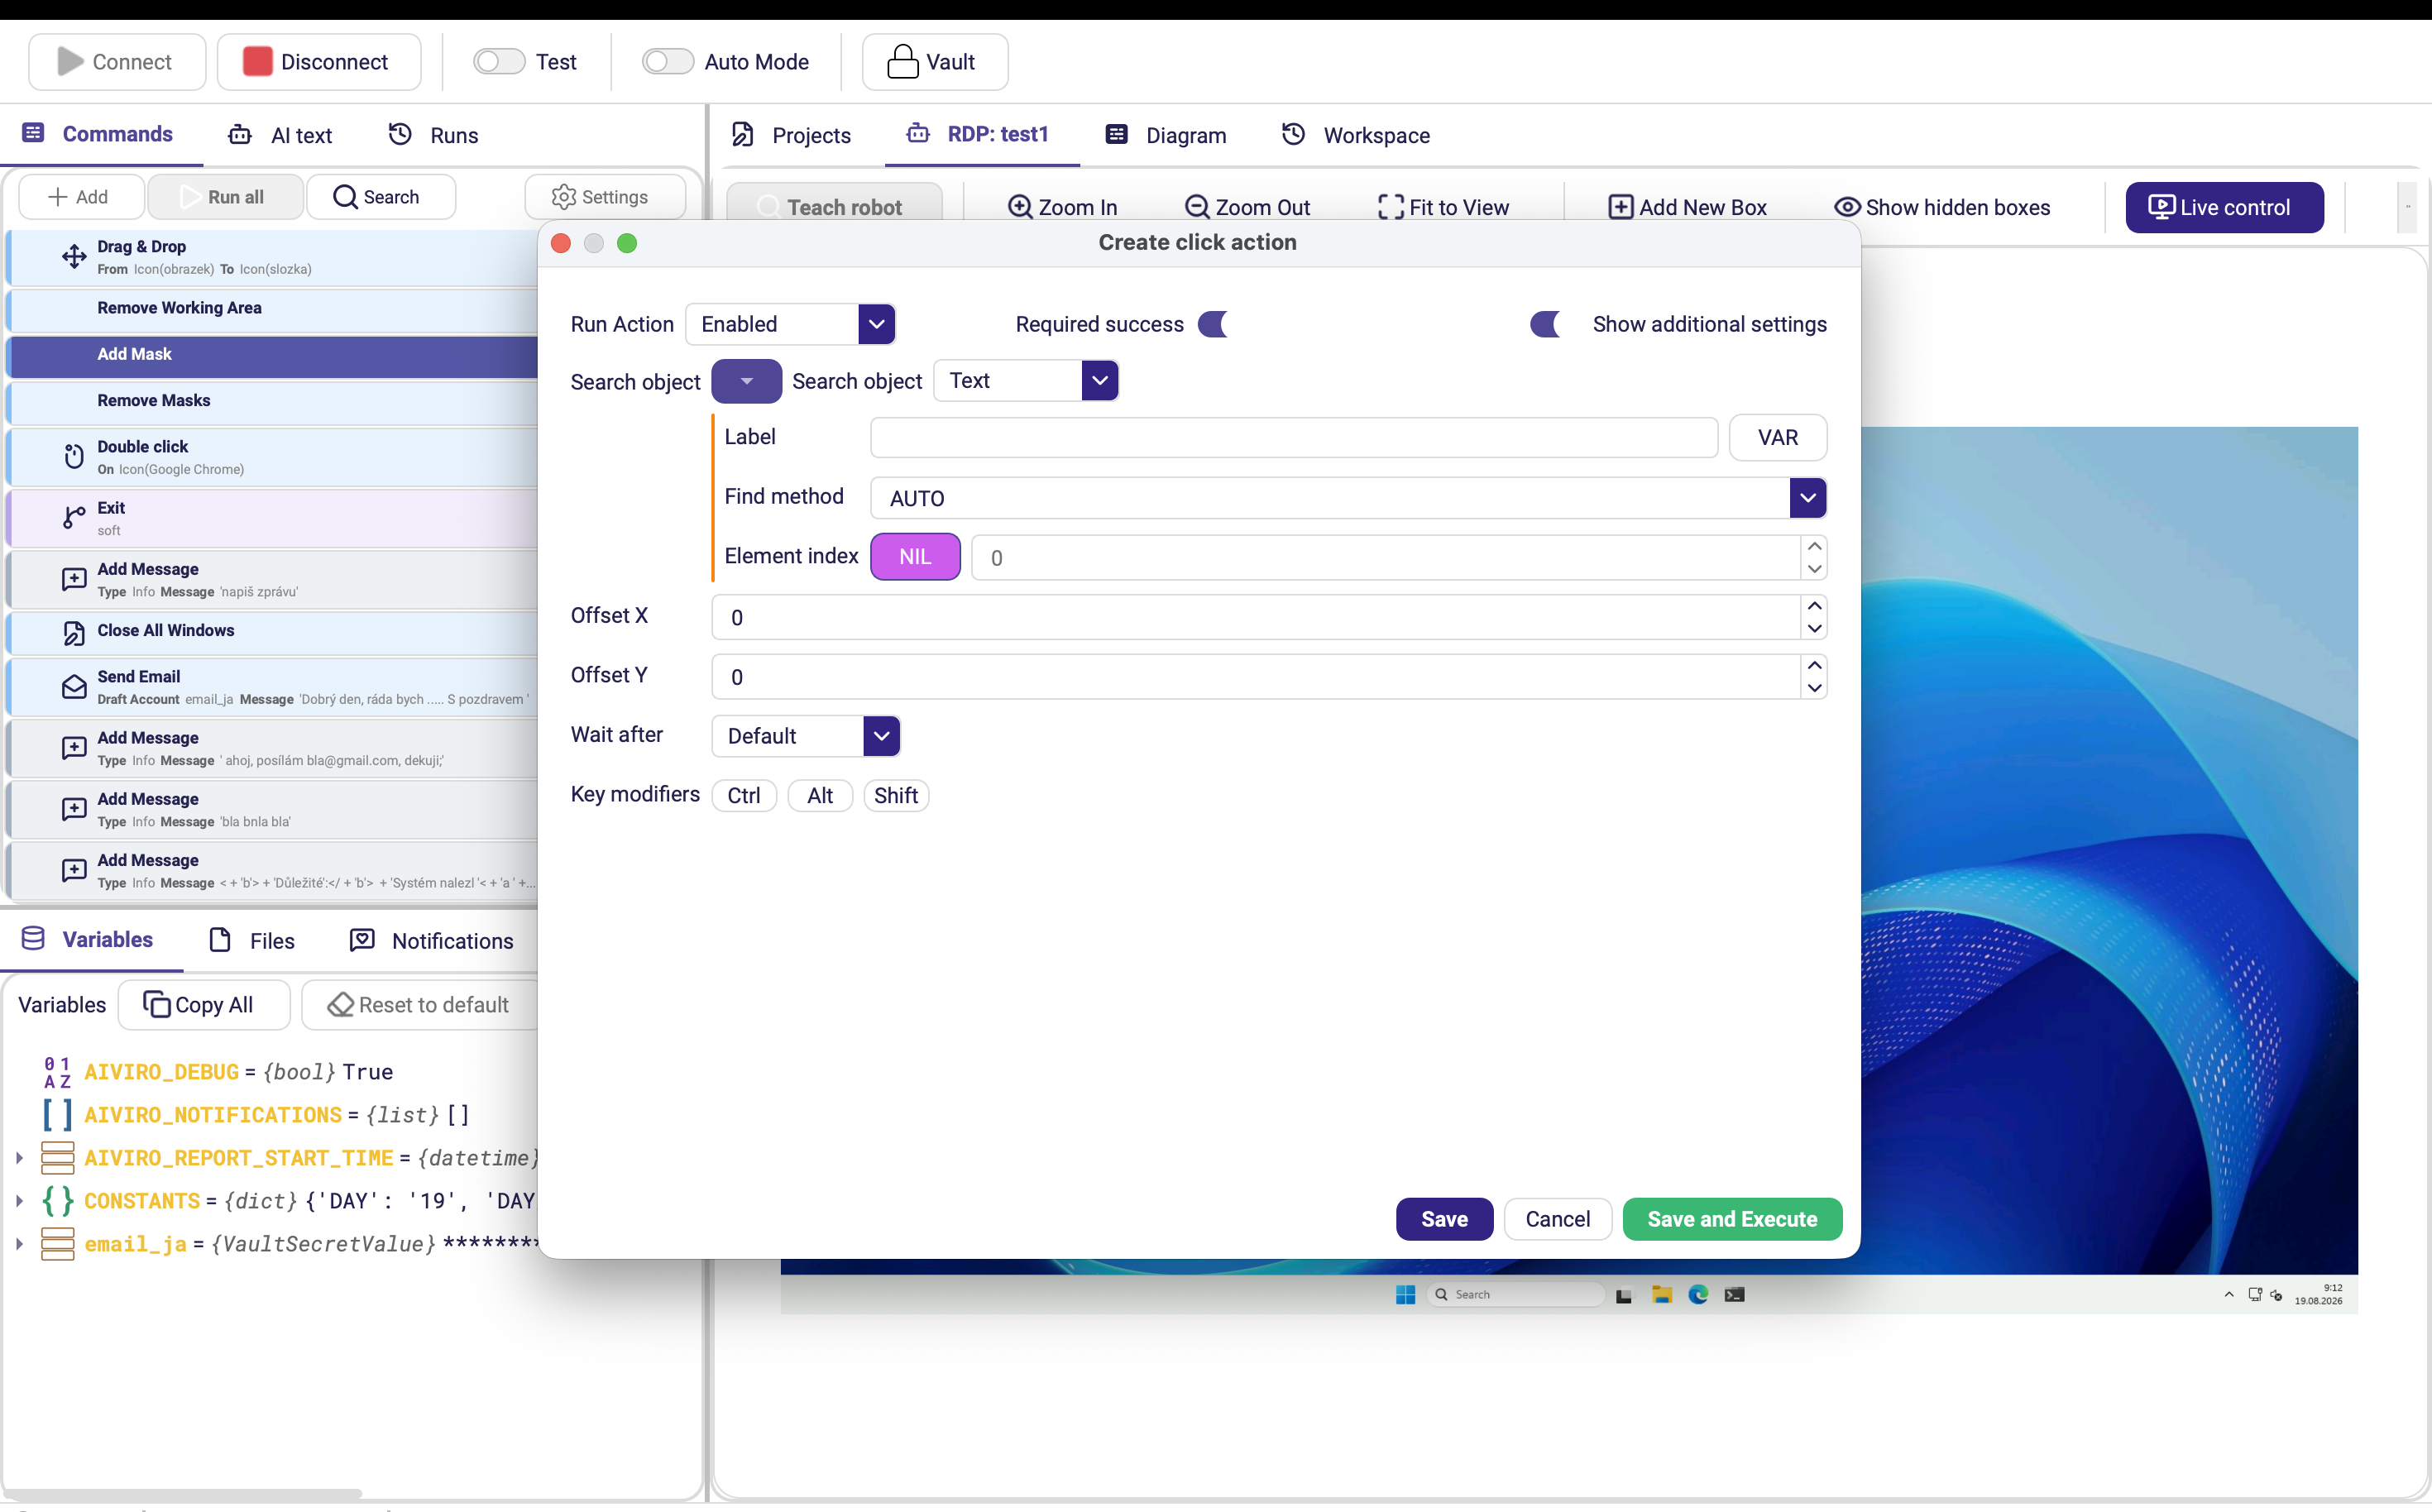Click the Add New Box plus icon
This screenshot has height=1512, width=2432.
[x=1621, y=207]
